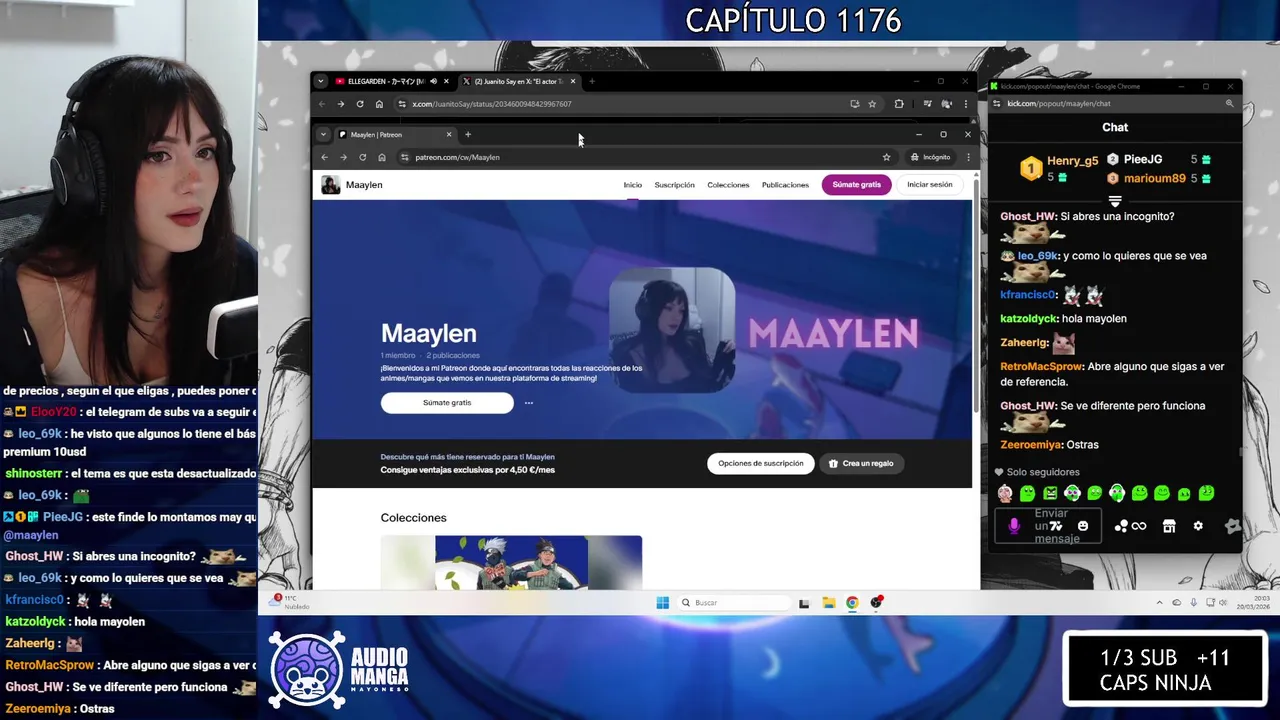Click the purple Súmate gratis header button

[x=857, y=185]
